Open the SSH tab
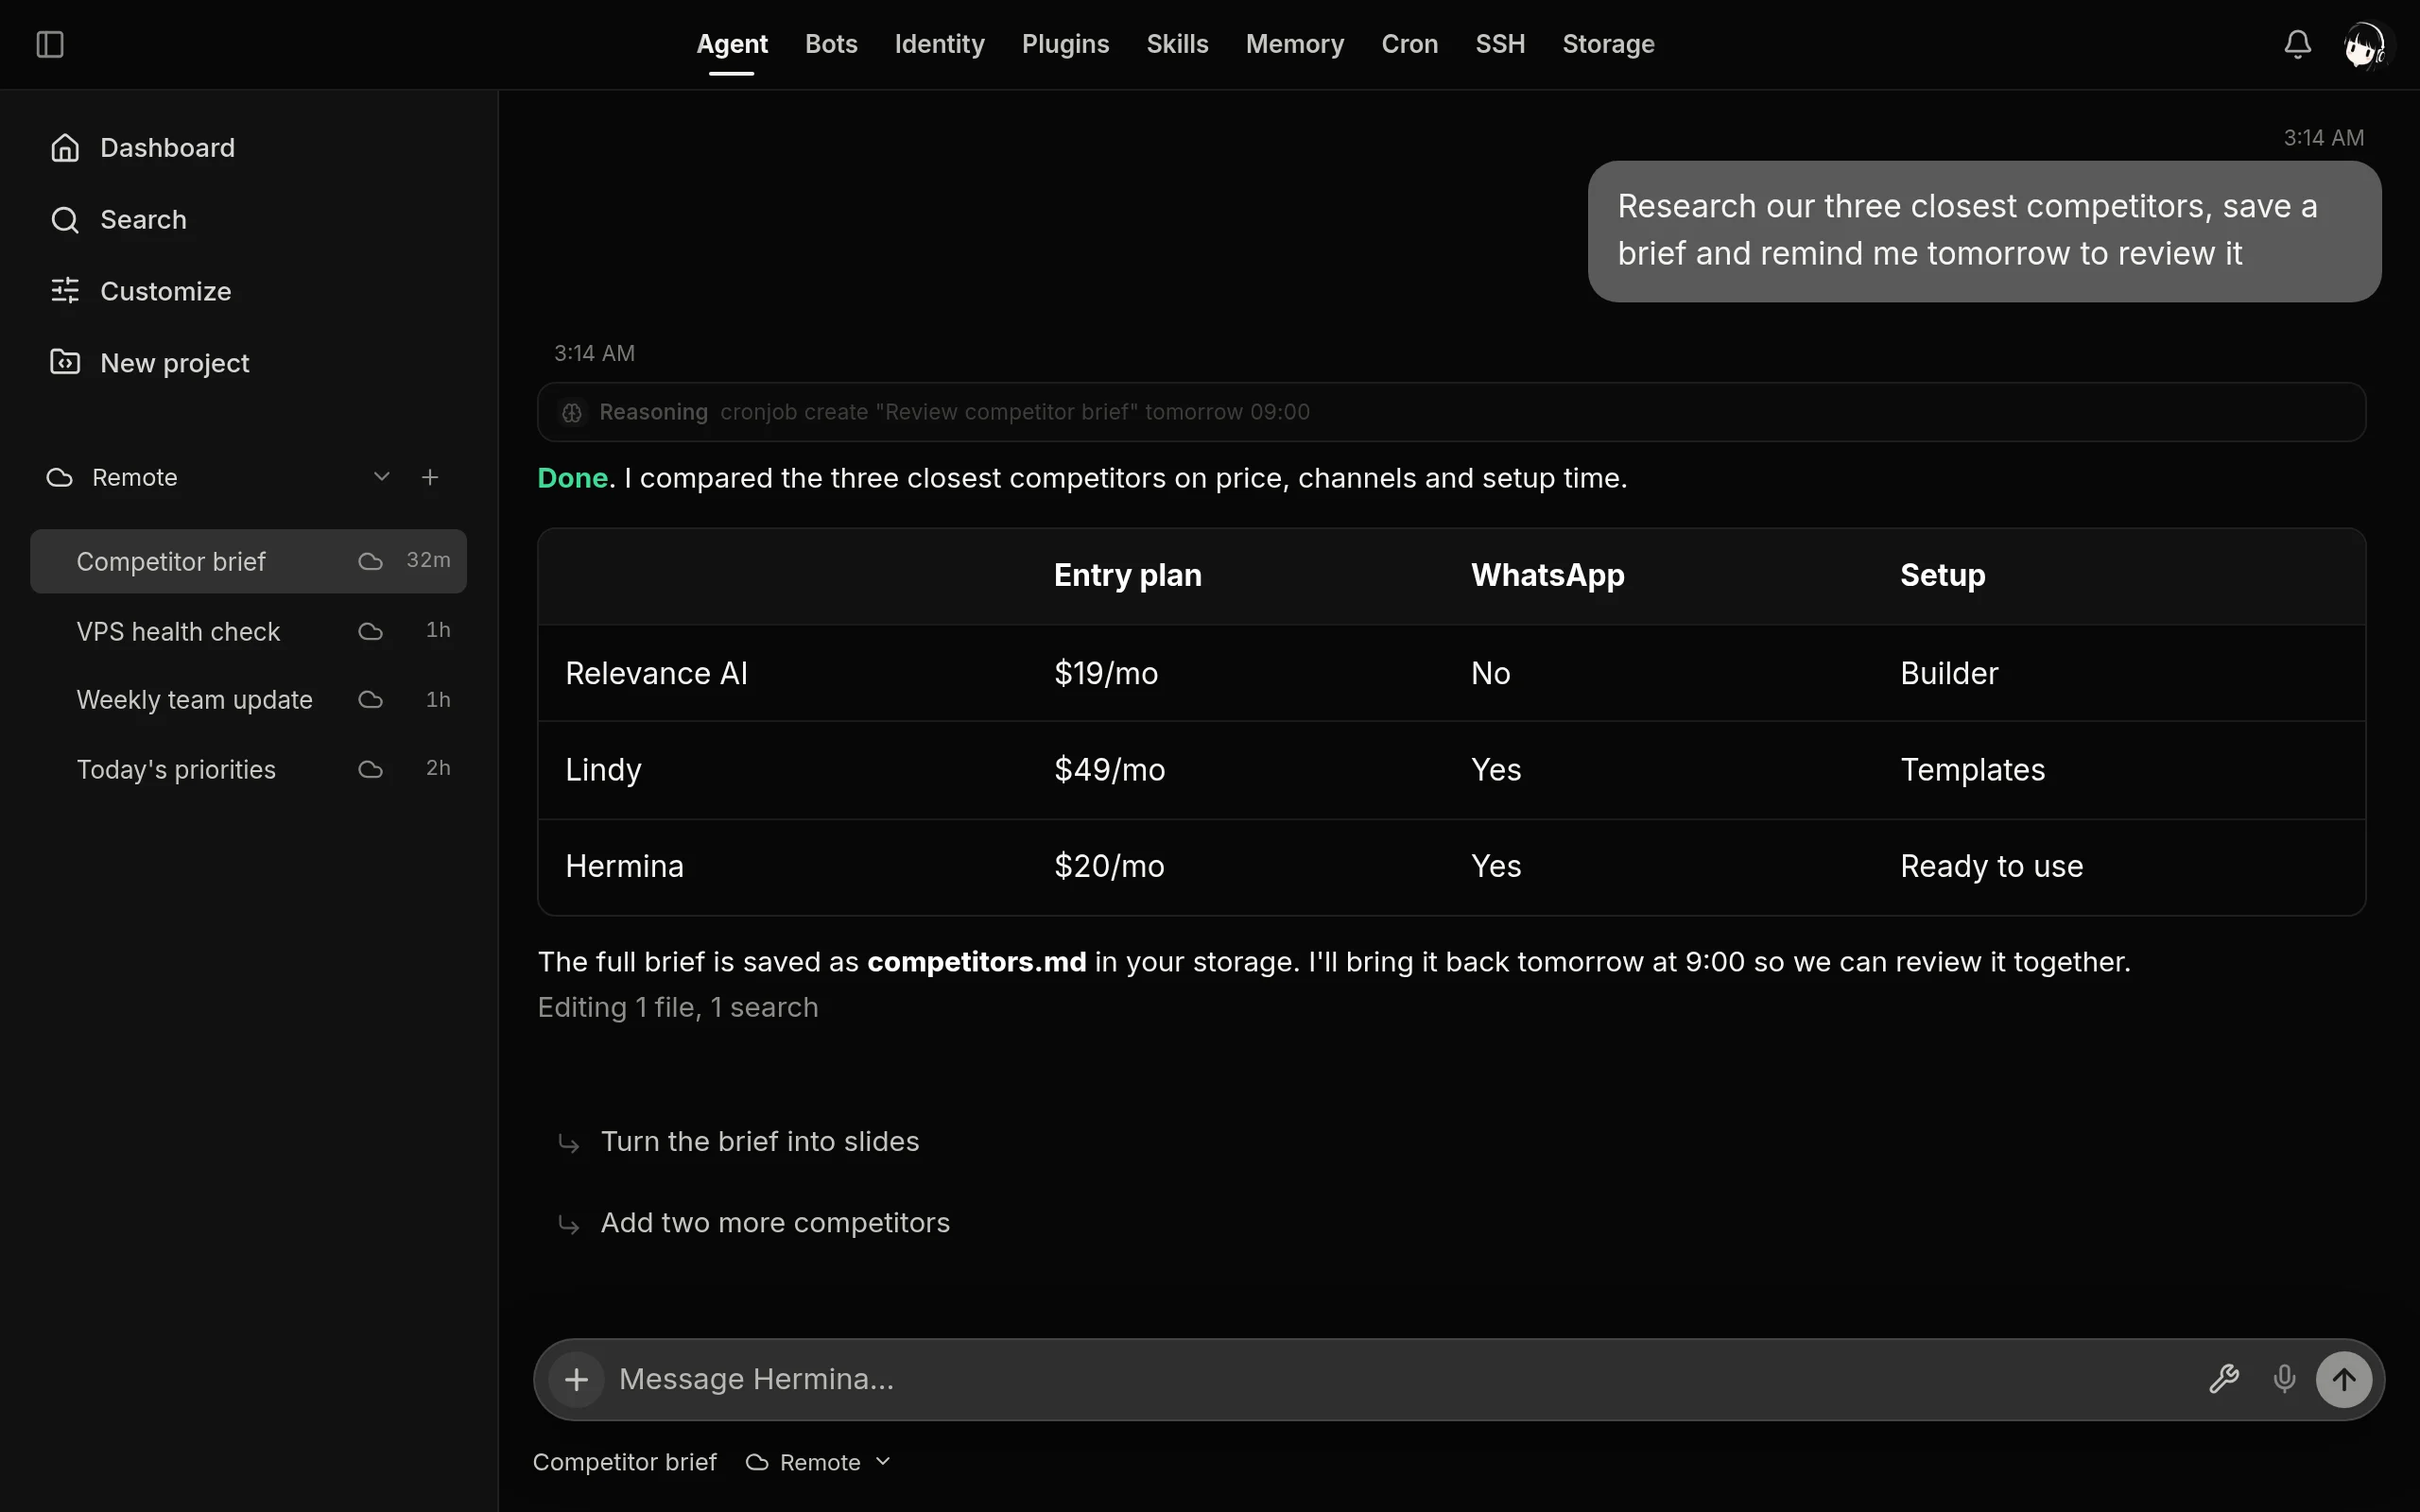 [1500, 44]
